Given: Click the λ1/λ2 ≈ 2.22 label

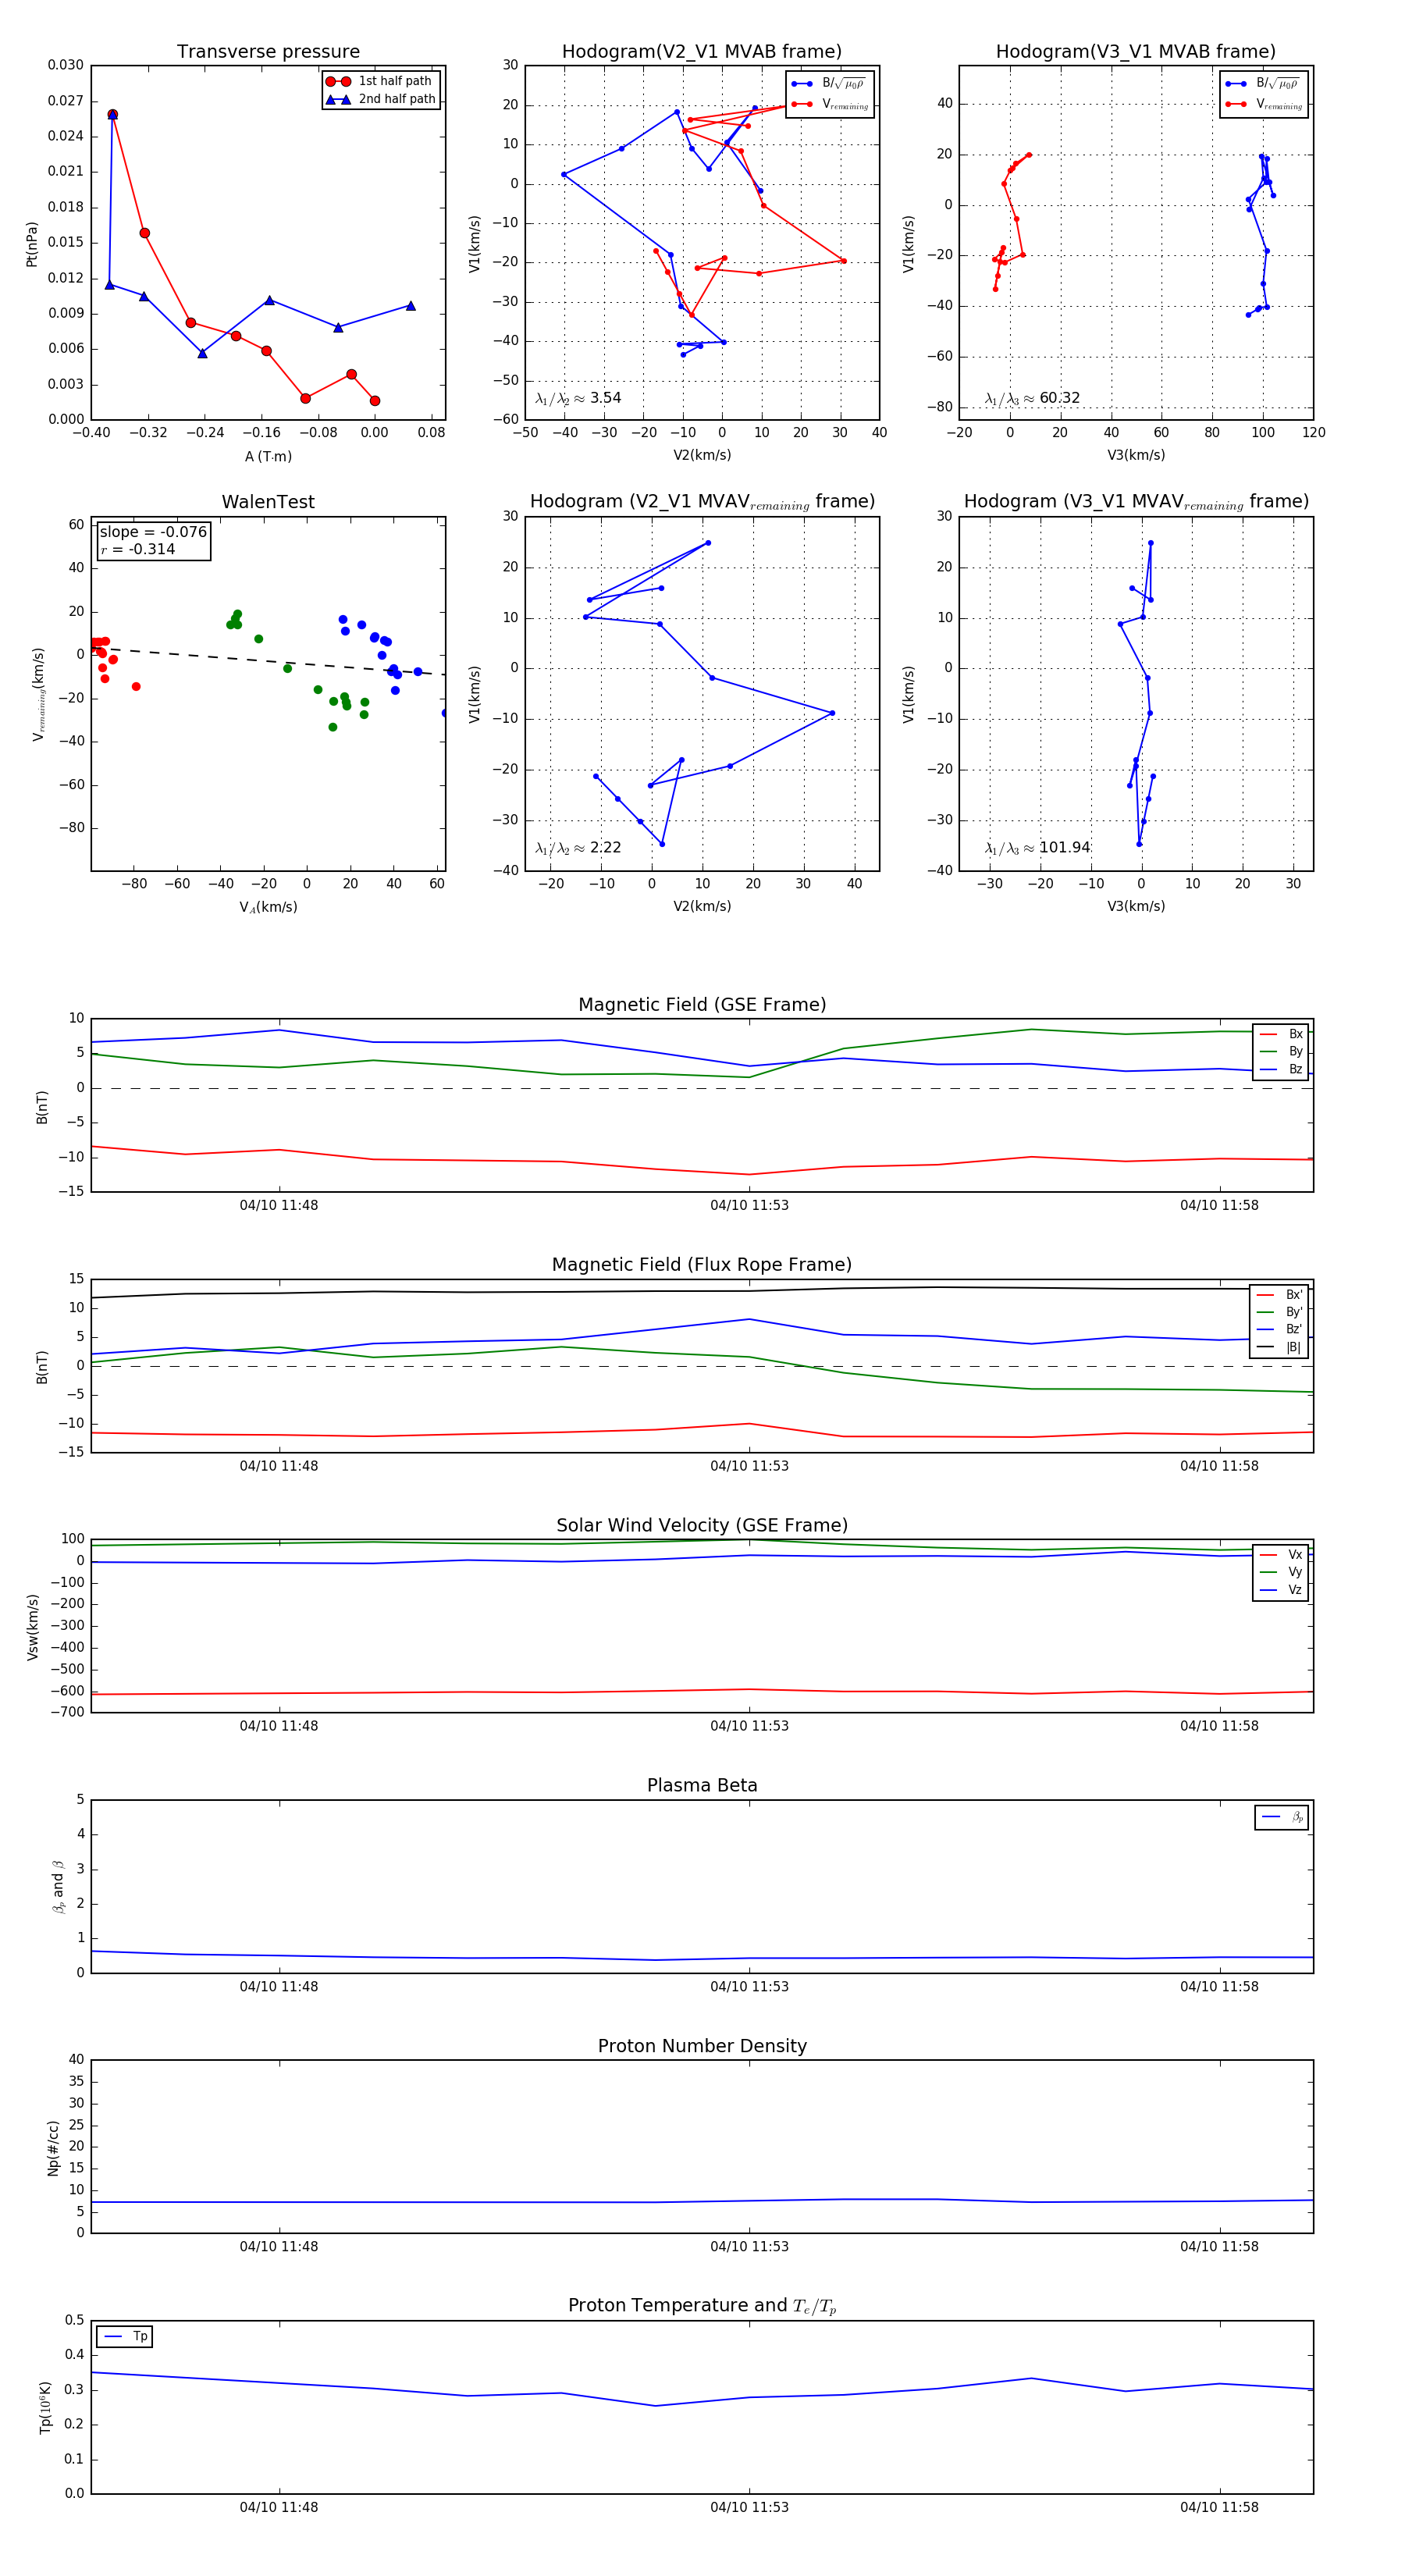Looking at the screenshot, I should tap(578, 848).
